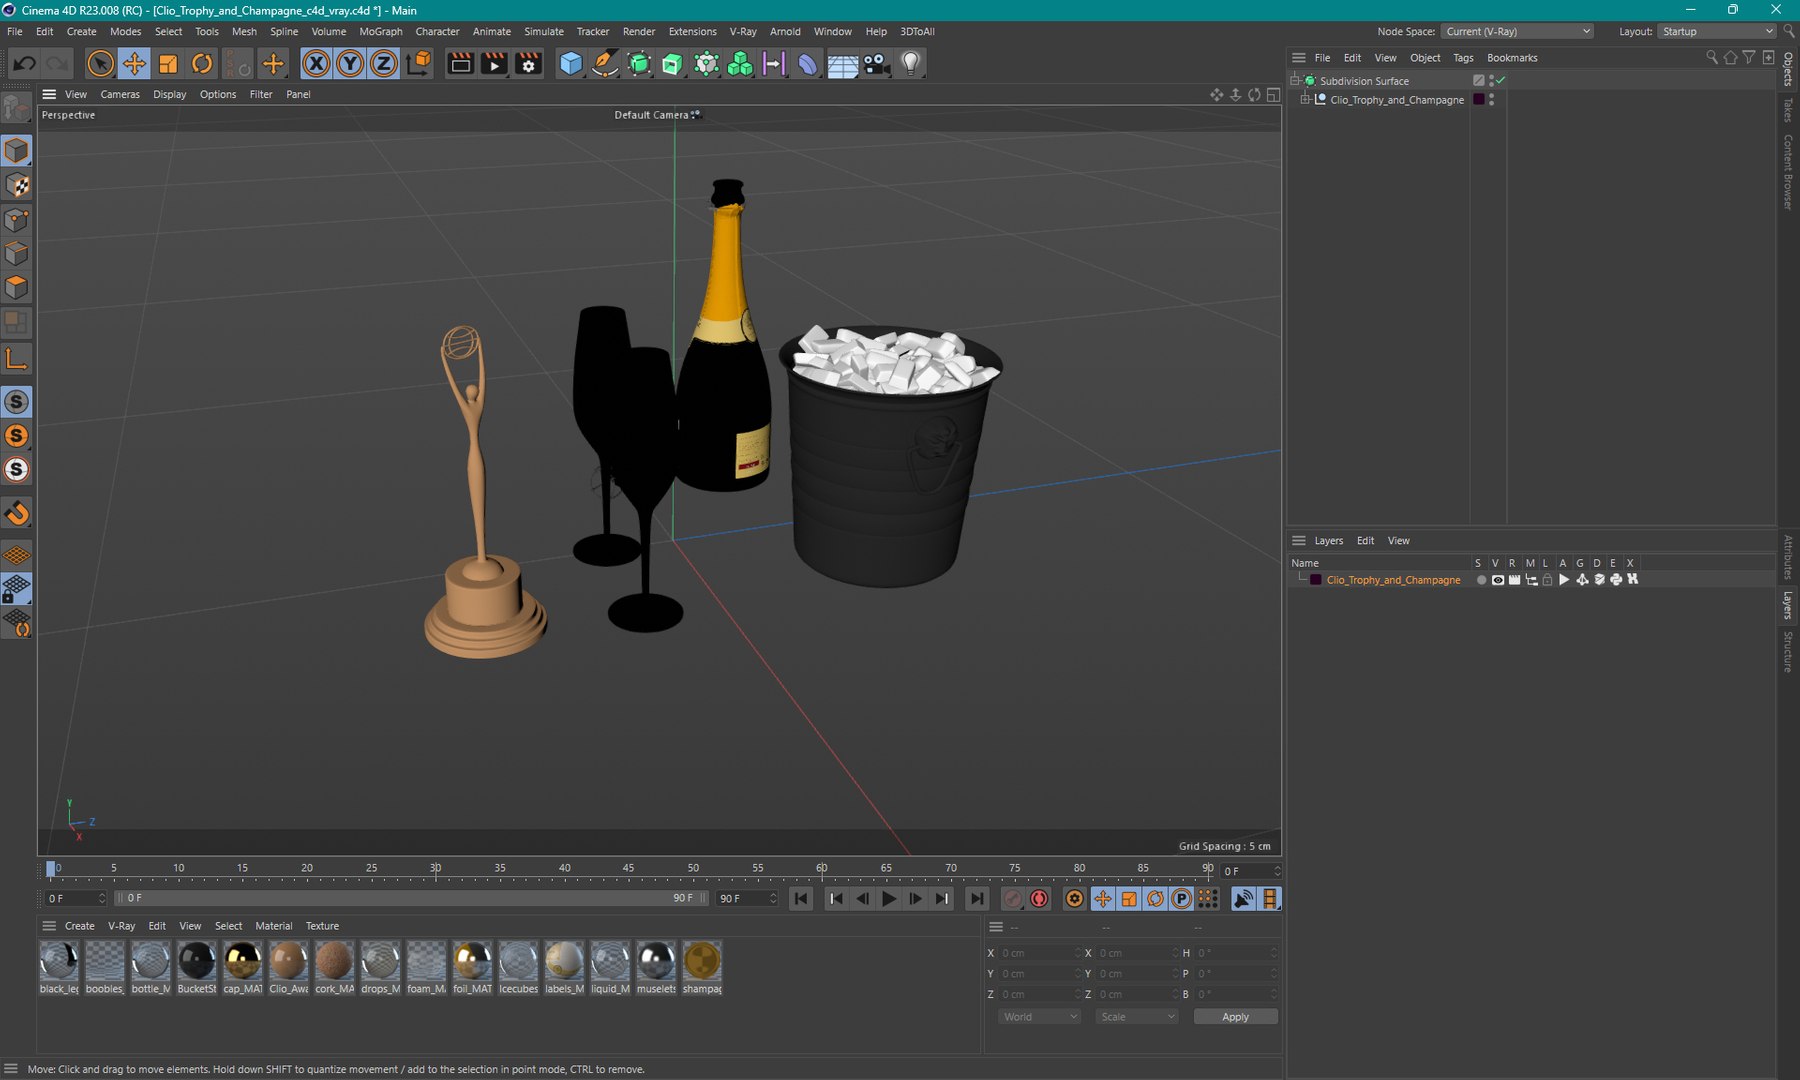
Task: Go to start of animation
Action: click(801, 899)
